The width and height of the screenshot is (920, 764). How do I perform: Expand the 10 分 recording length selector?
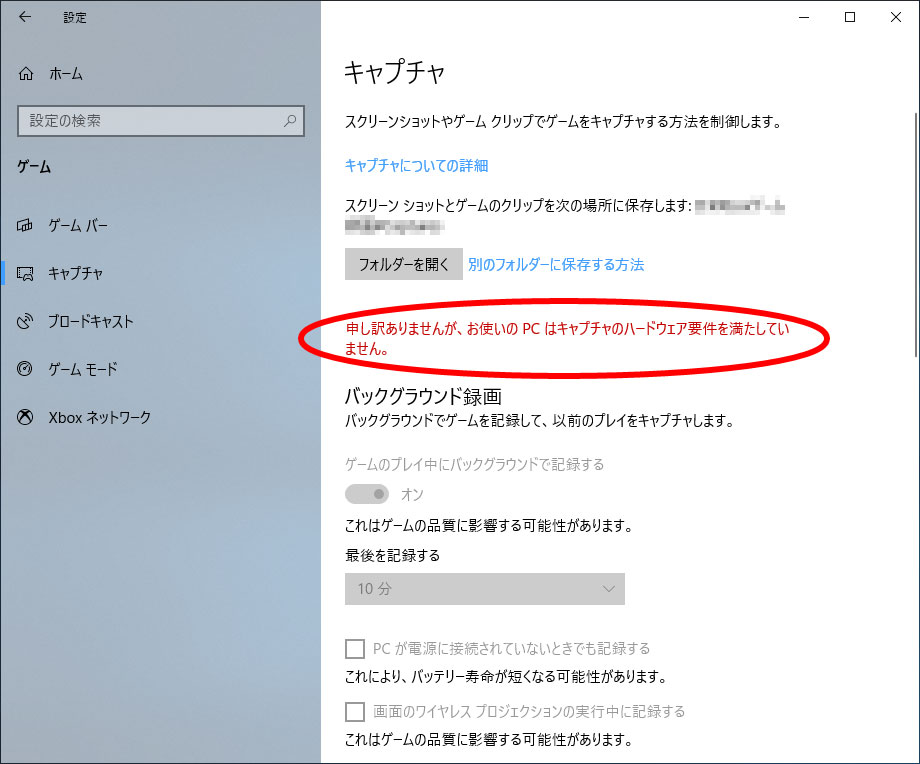pyautogui.click(x=484, y=589)
